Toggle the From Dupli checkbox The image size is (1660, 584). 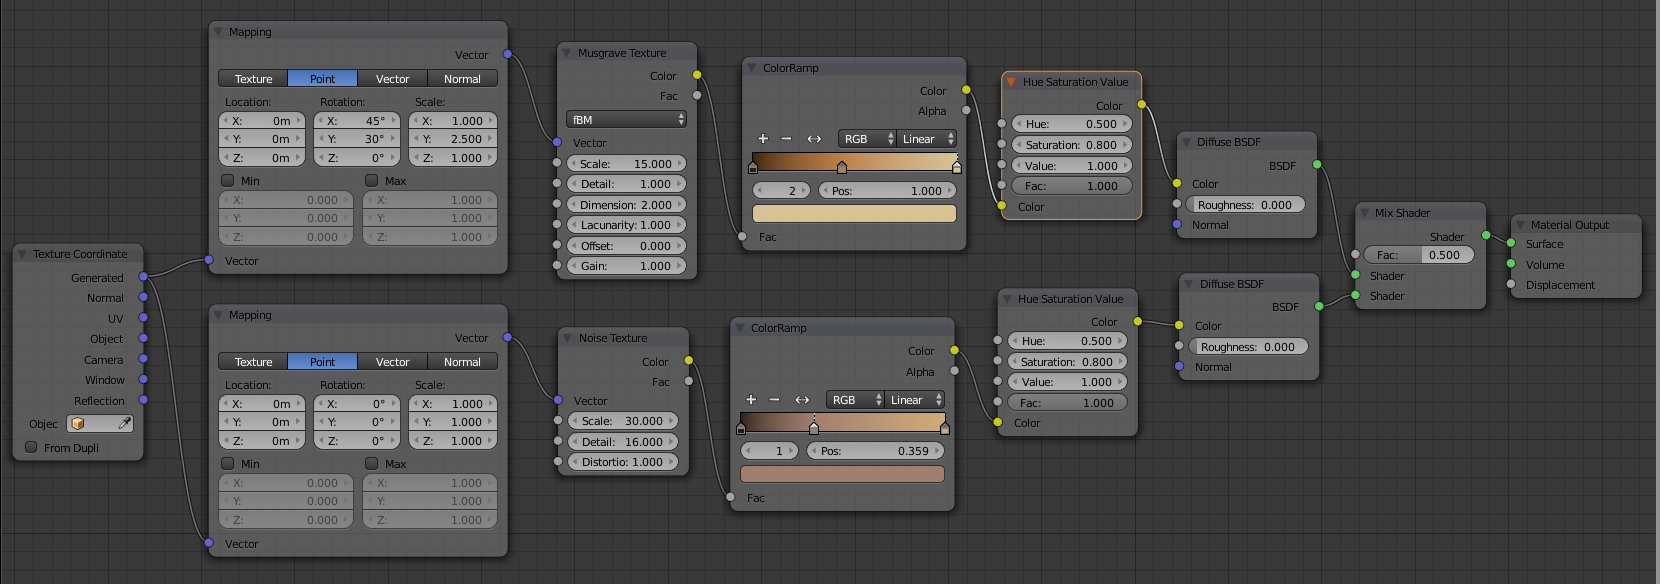tap(31, 448)
